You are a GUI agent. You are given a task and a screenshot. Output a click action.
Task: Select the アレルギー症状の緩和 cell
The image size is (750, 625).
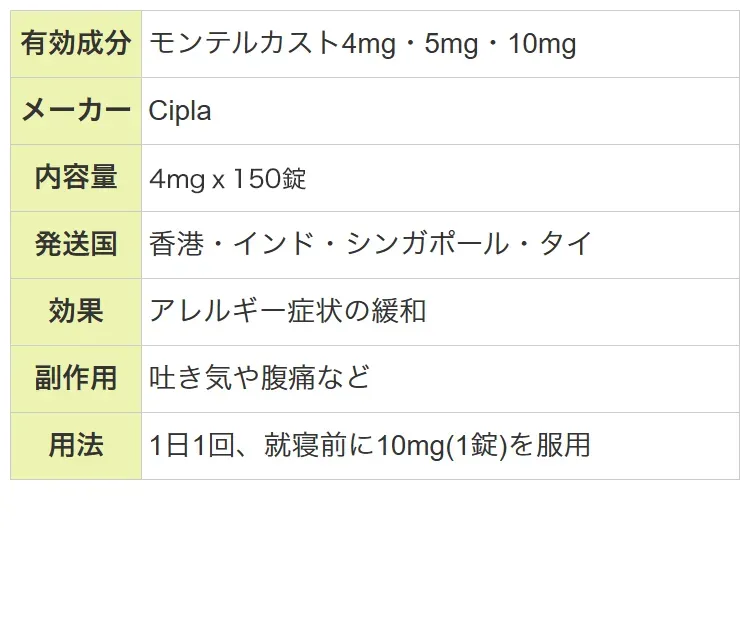coord(441,312)
